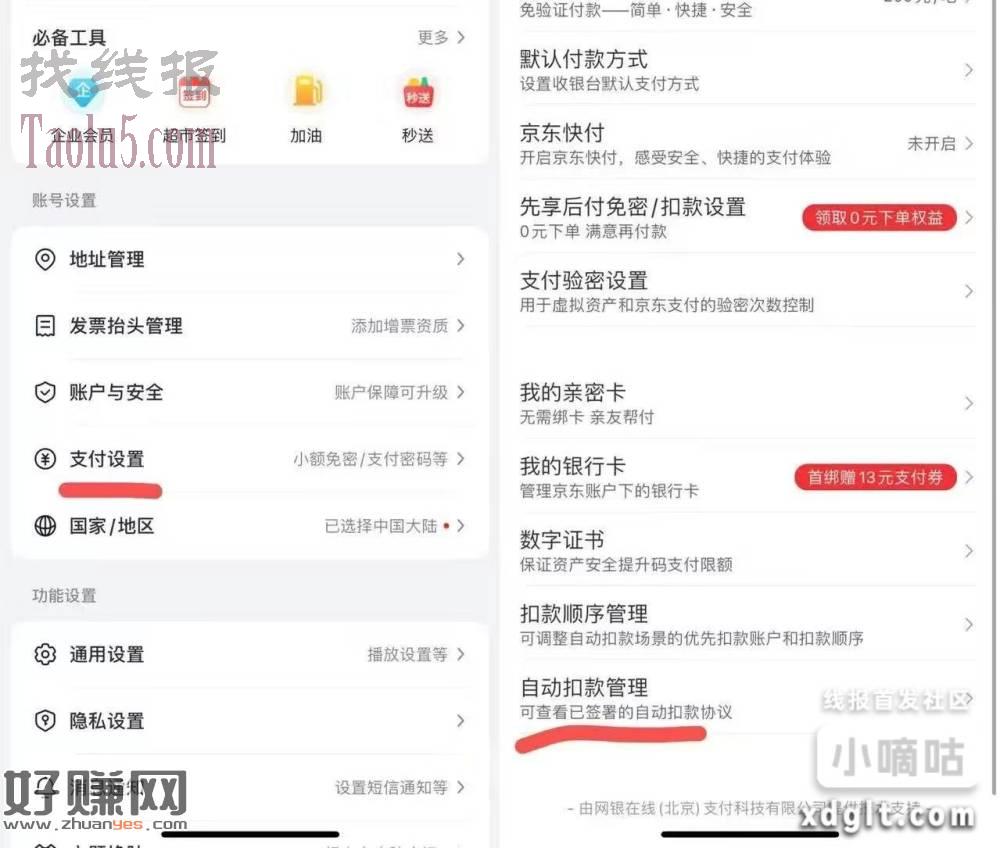Screen dimensions: 1000x848
Task: Click the 通用设置 gear icon
Action: coord(45,654)
